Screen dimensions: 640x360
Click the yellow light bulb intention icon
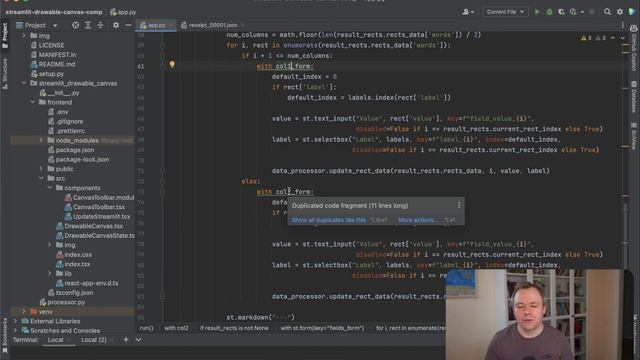pyautogui.click(x=172, y=64)
